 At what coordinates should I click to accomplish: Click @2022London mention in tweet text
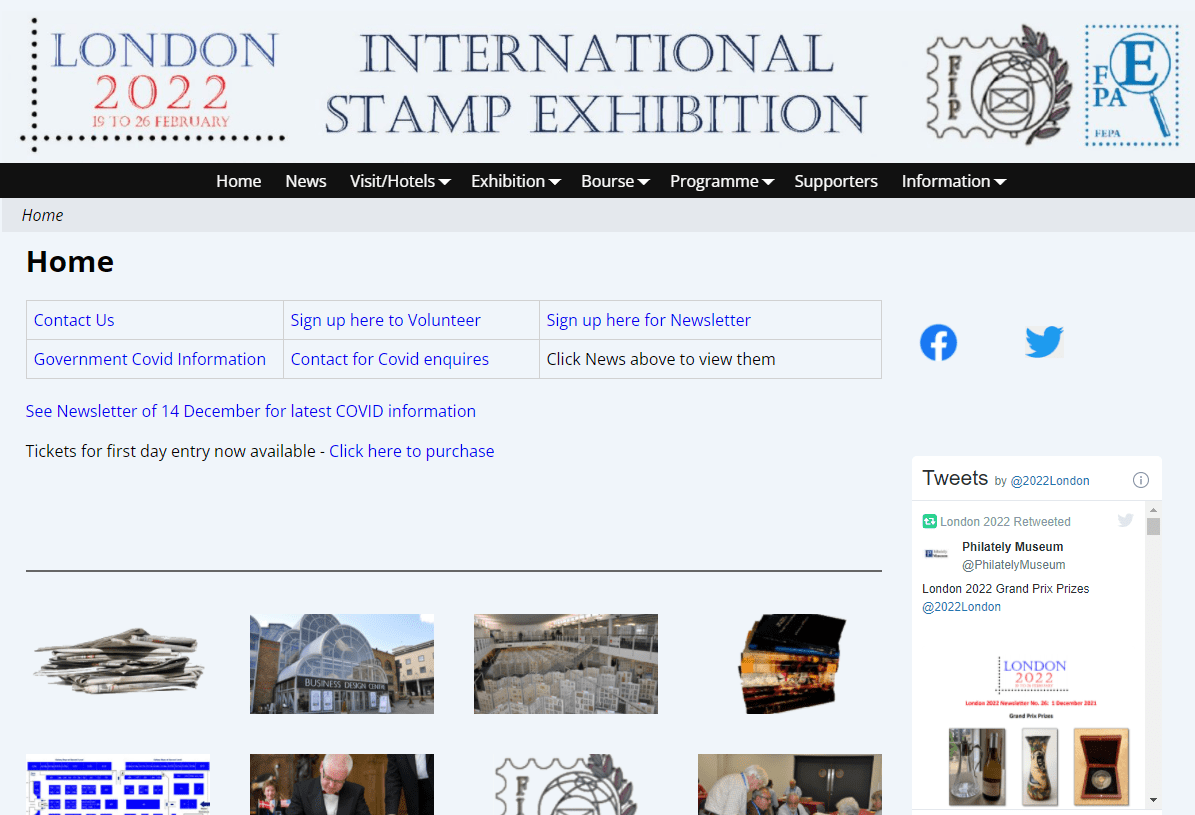coord(961,607)
